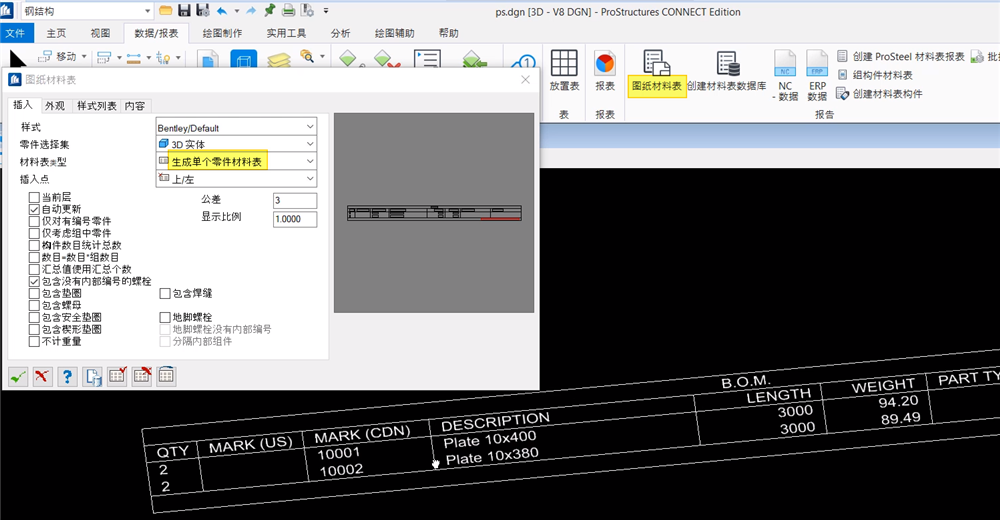Switch to the 样式列表 tab

point(97,106)
